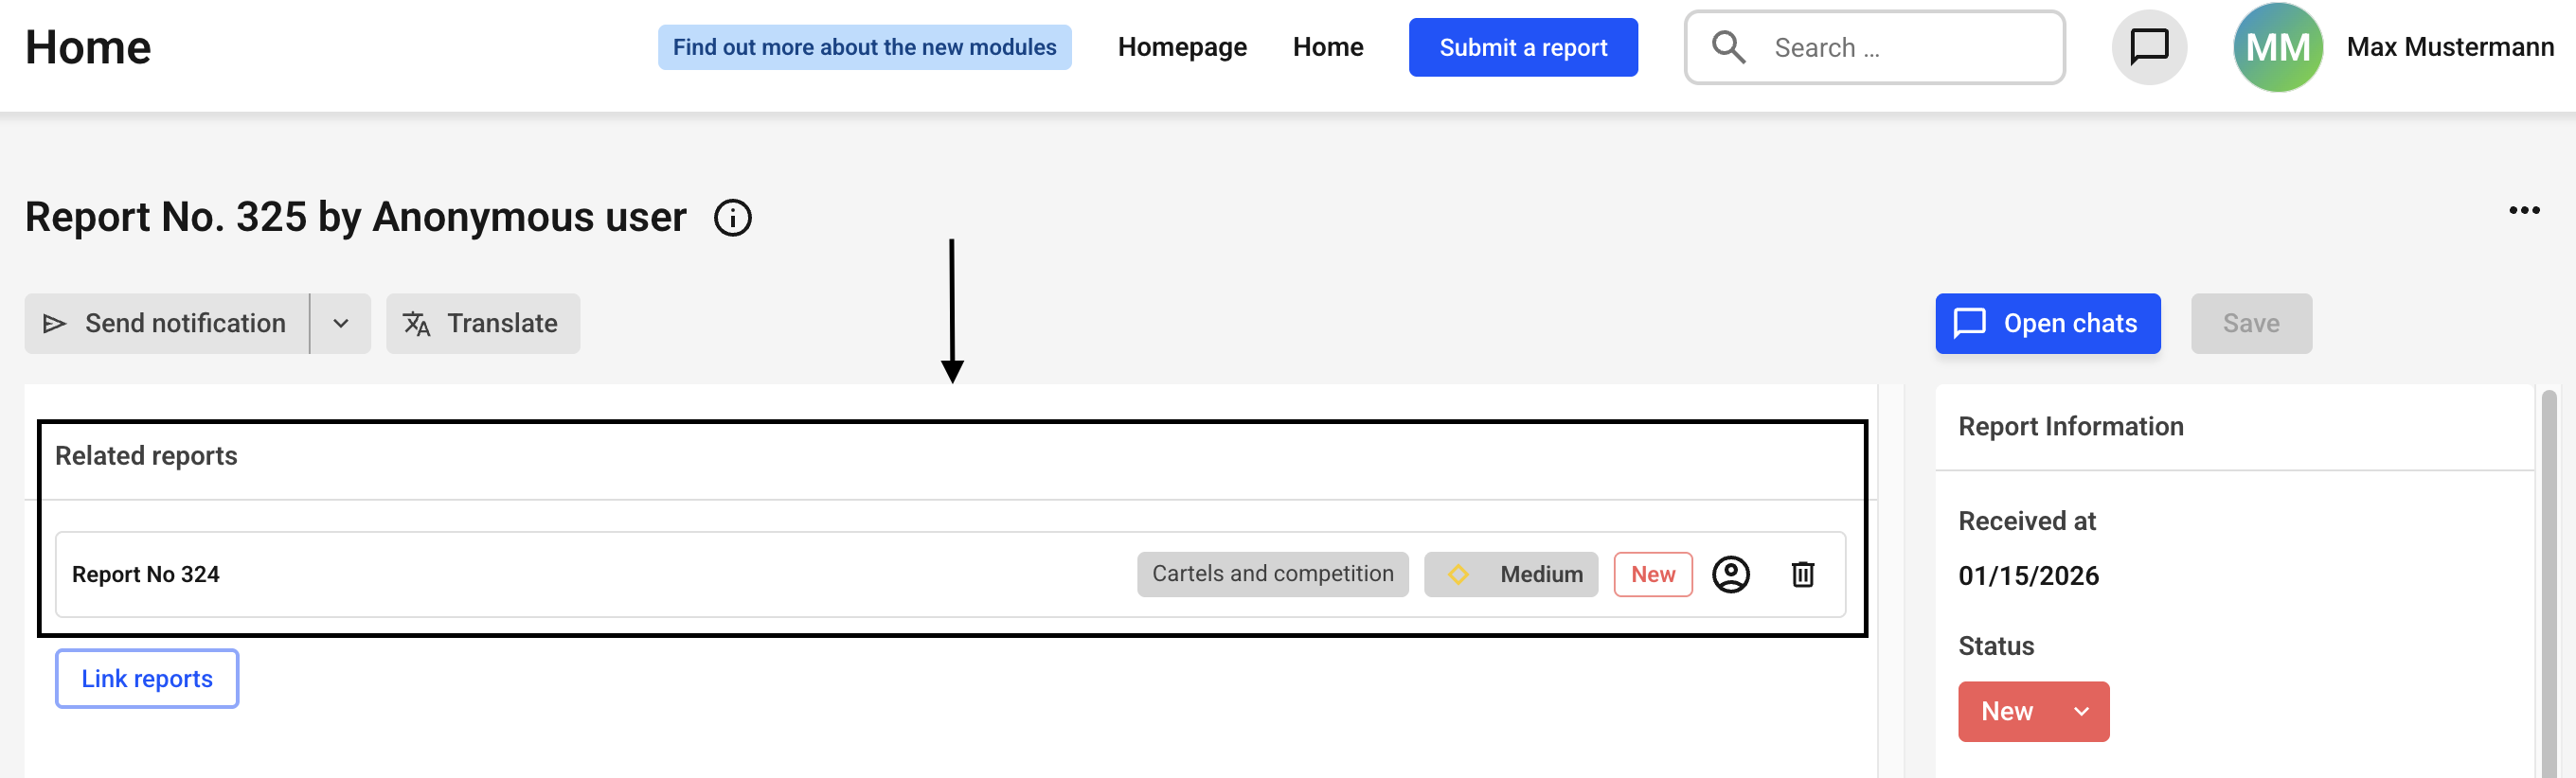
Task: Open the three-dot more options menu
Action: click(2523, 210)
